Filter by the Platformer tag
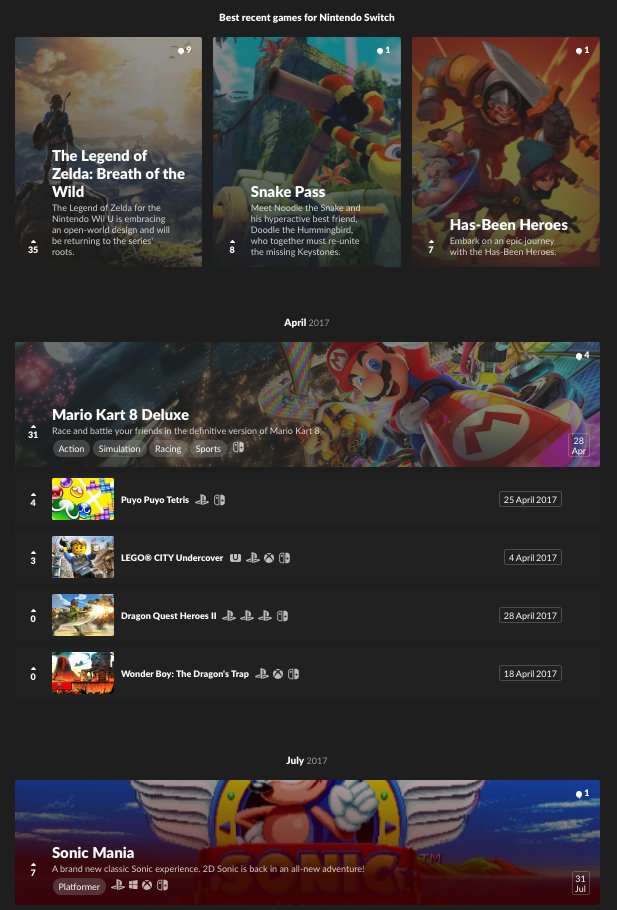This screenshot has height=910, width=617. 79,887
